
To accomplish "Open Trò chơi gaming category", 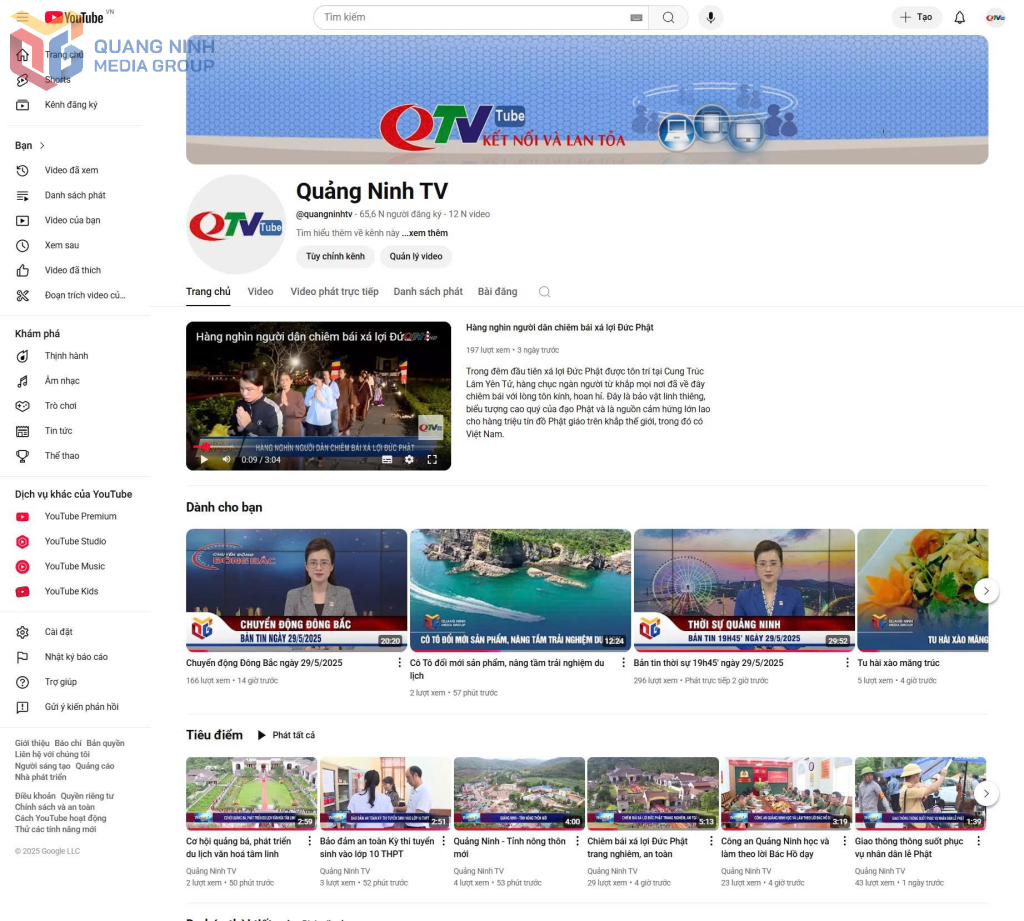I will pos(60,406).
